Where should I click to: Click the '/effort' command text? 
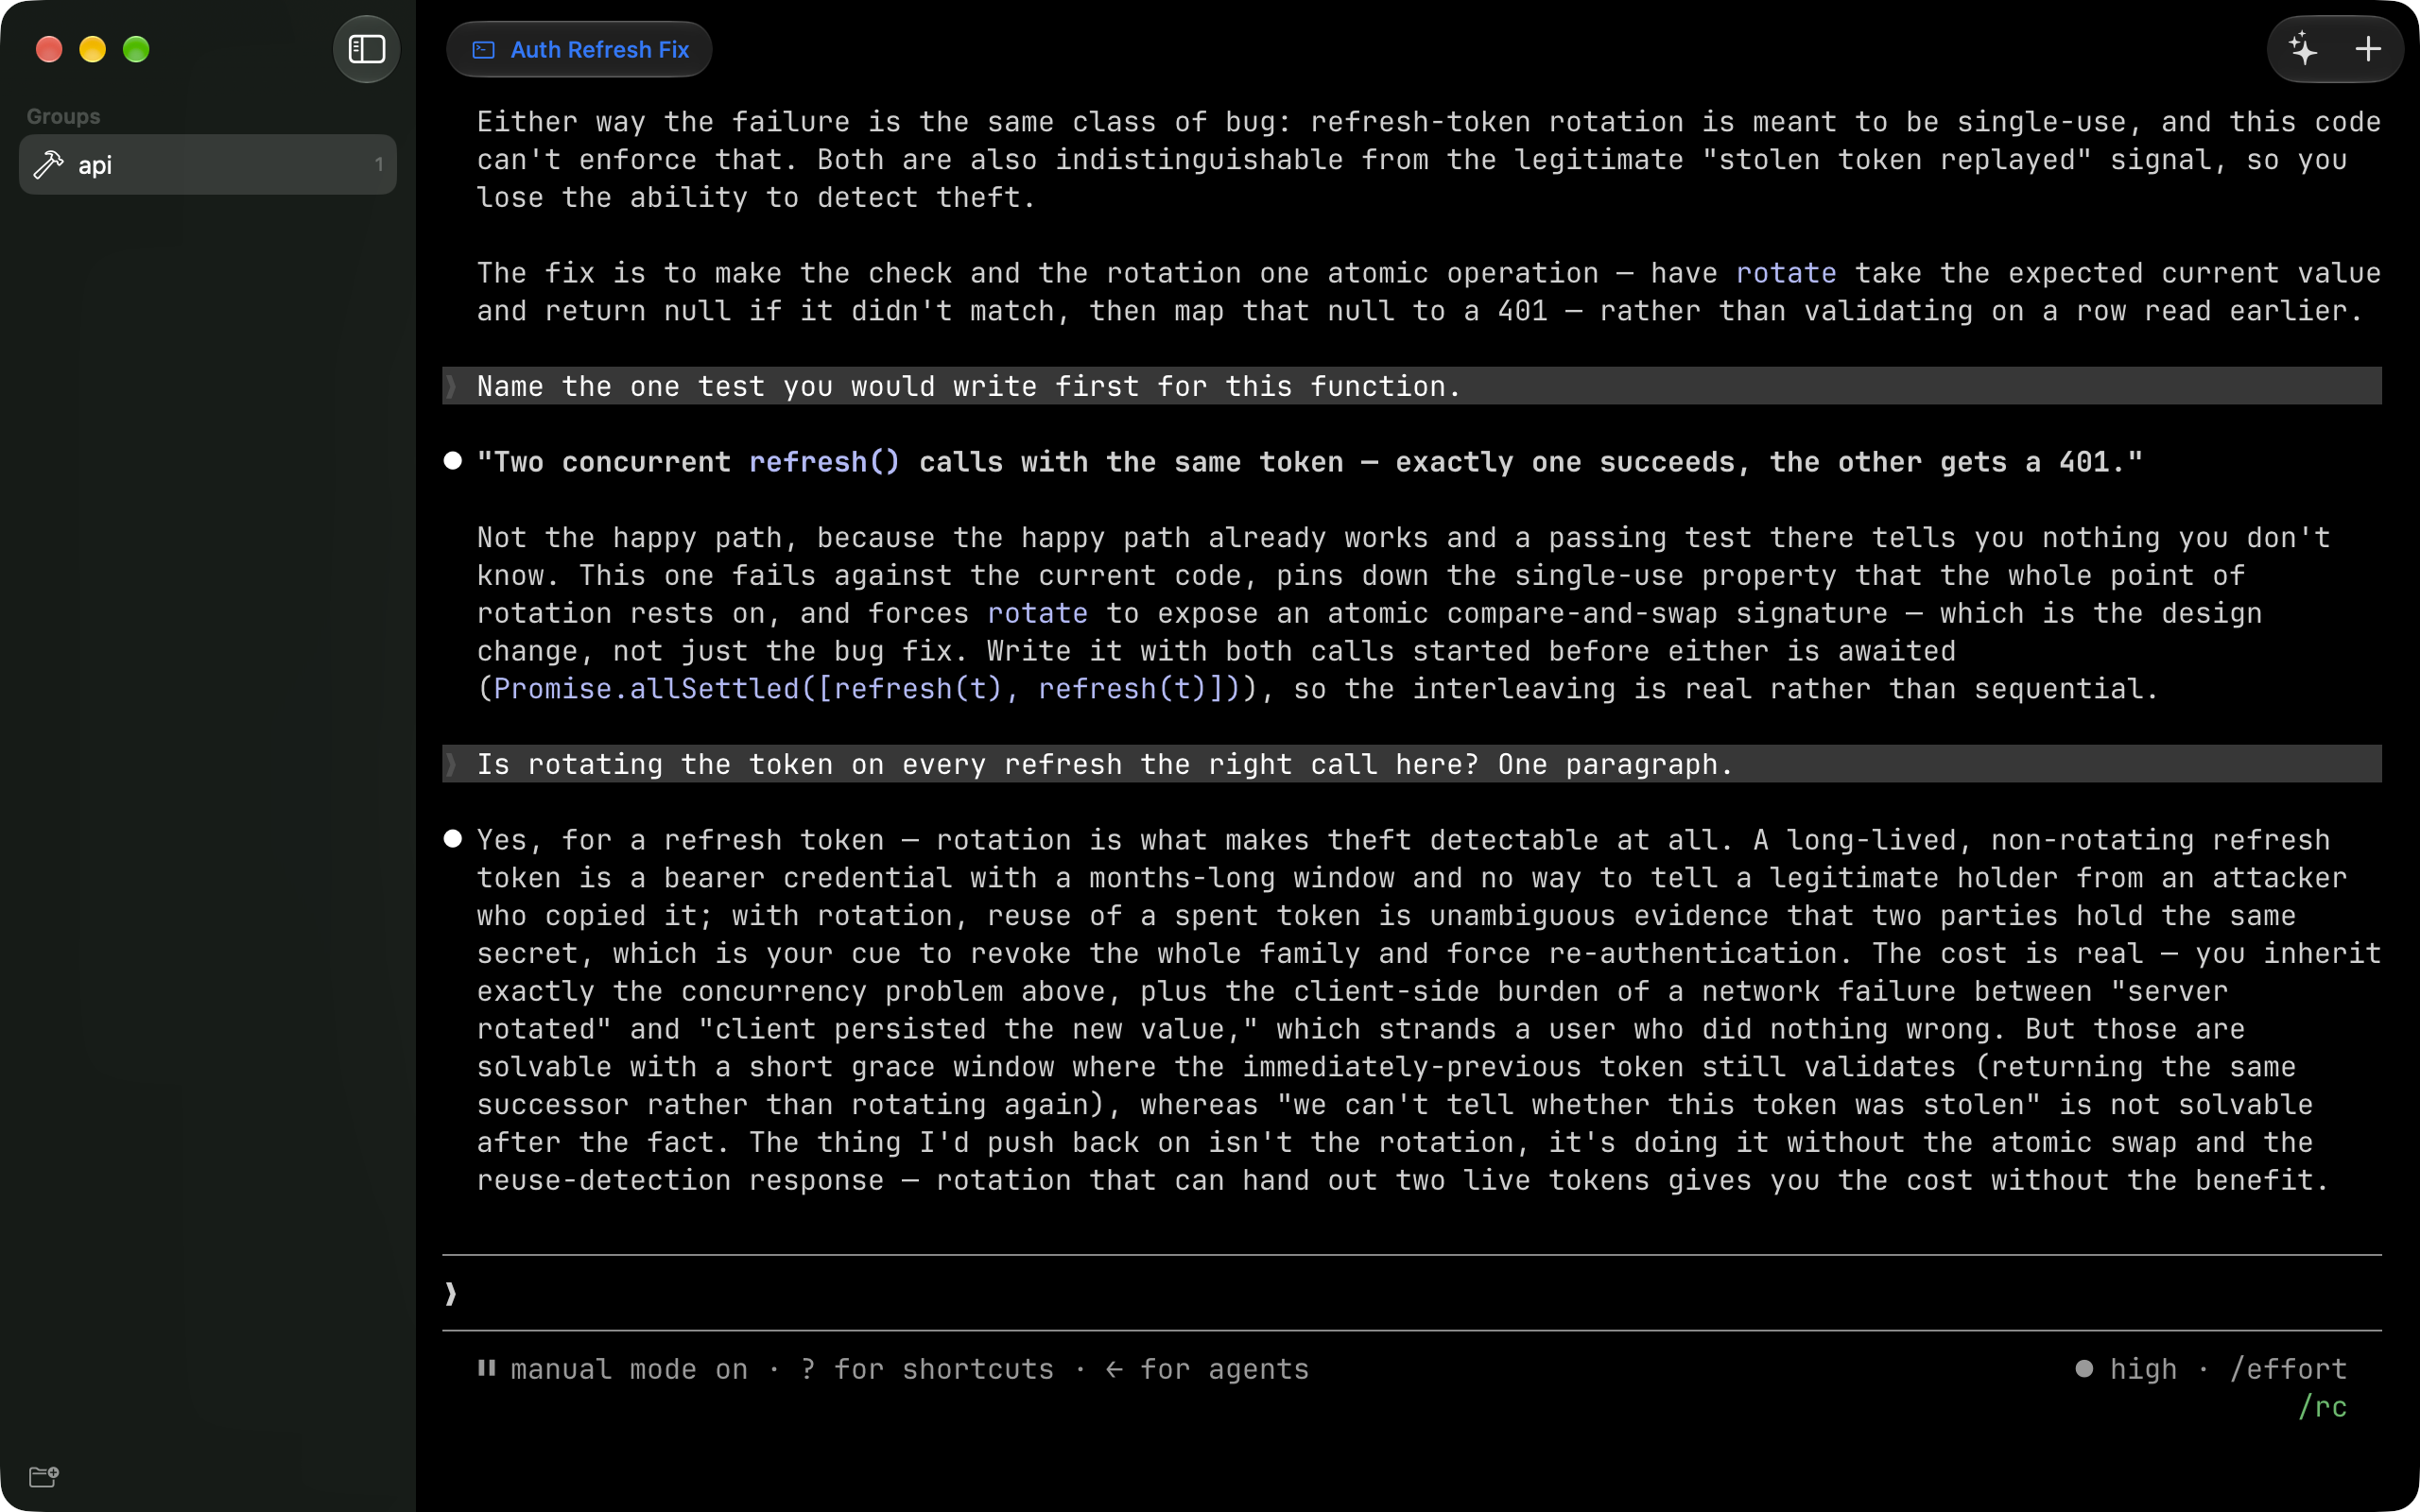click(2288, 1369)
